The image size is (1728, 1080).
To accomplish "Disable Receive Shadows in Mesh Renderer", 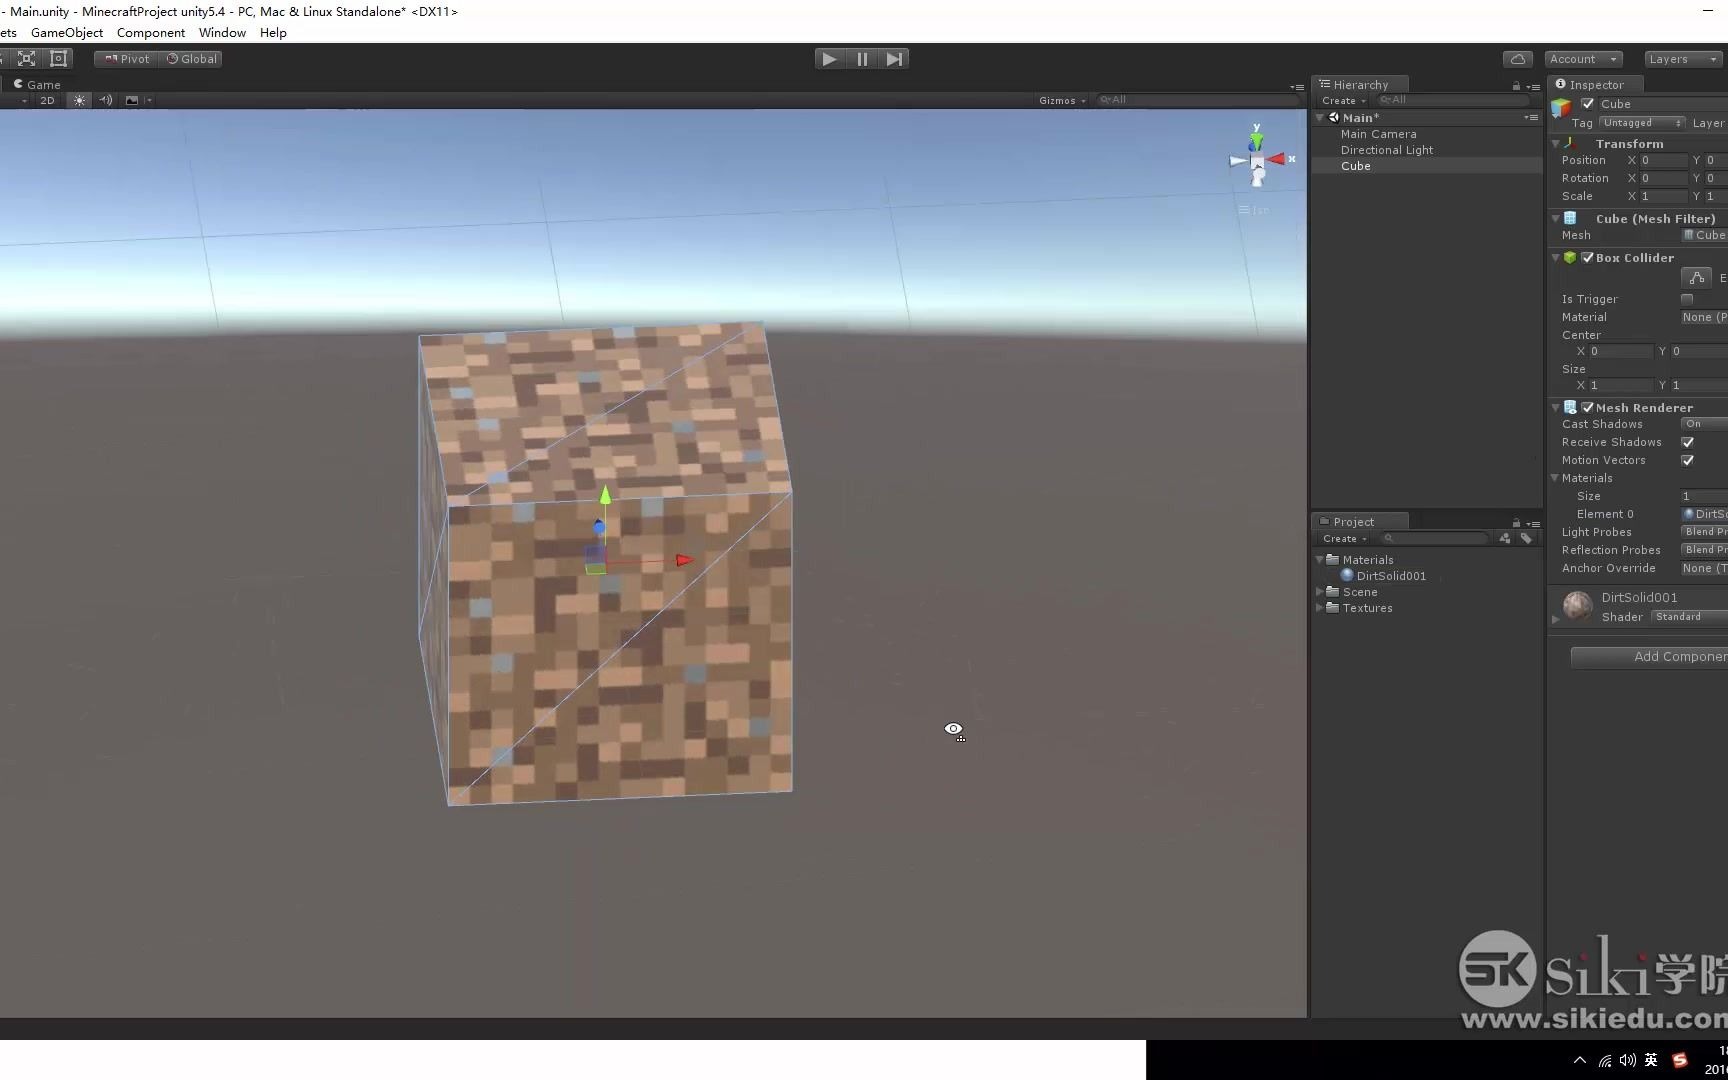I will (1688, 442).
